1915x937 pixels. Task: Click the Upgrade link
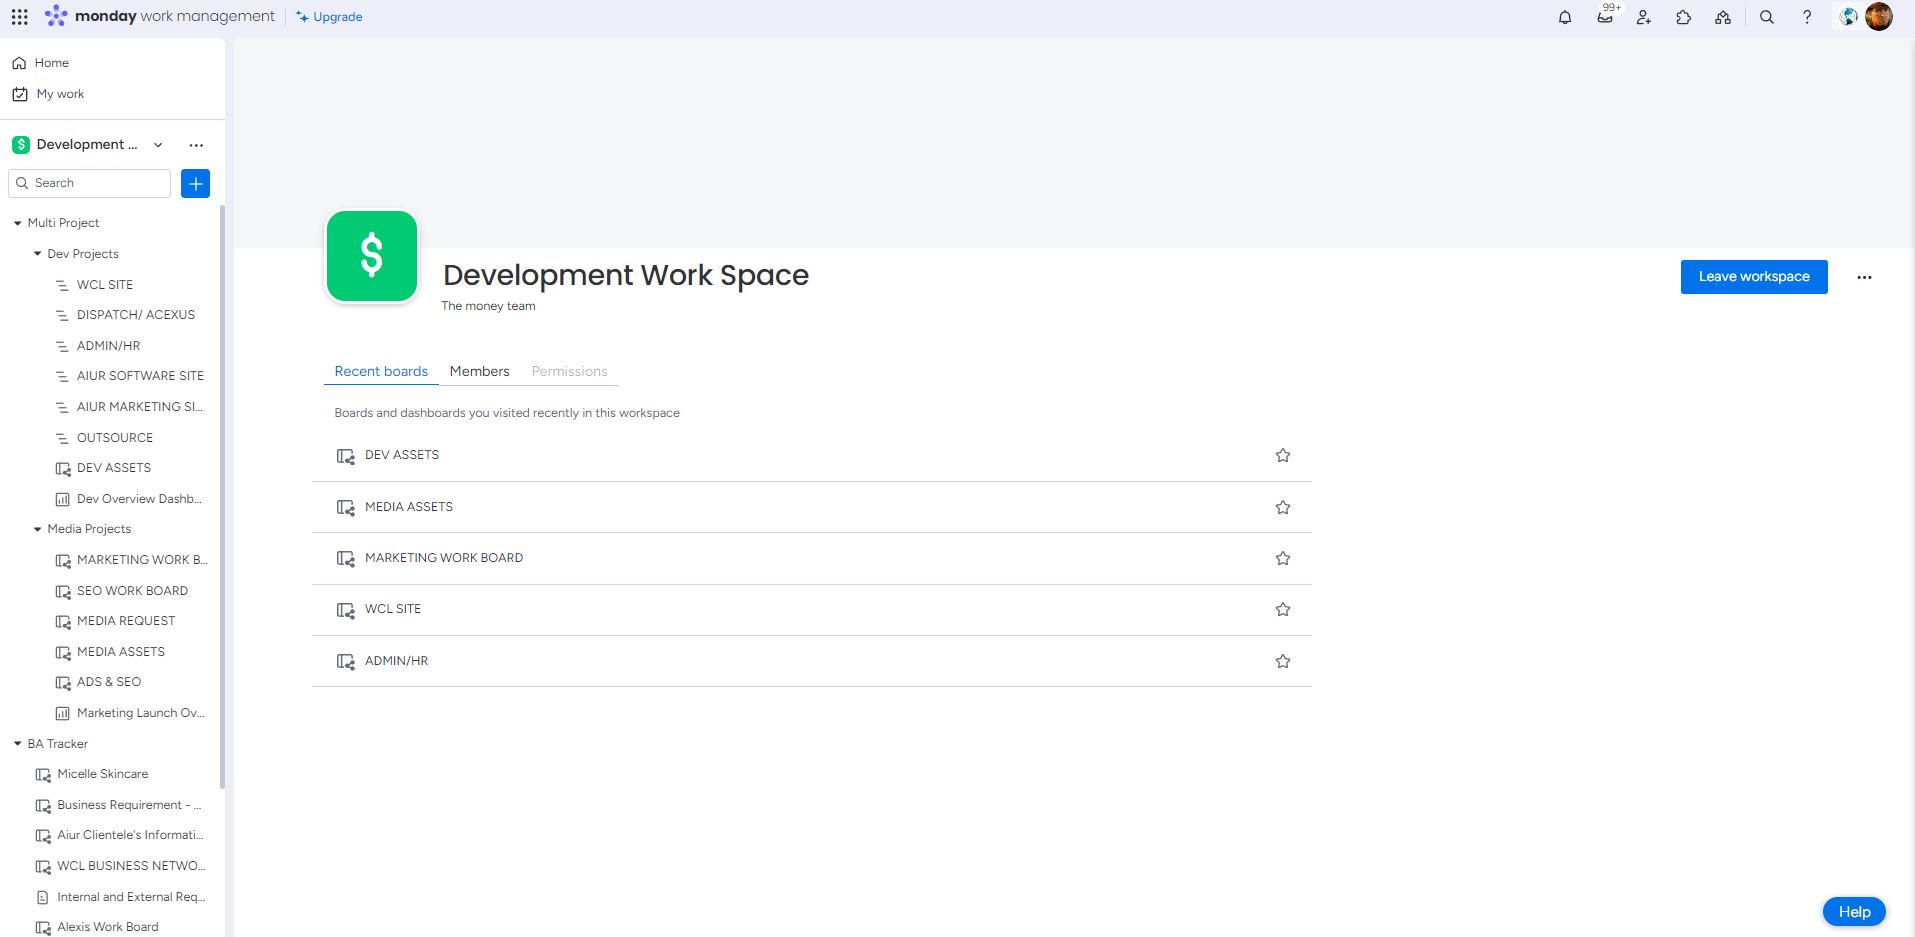point(330,17)
